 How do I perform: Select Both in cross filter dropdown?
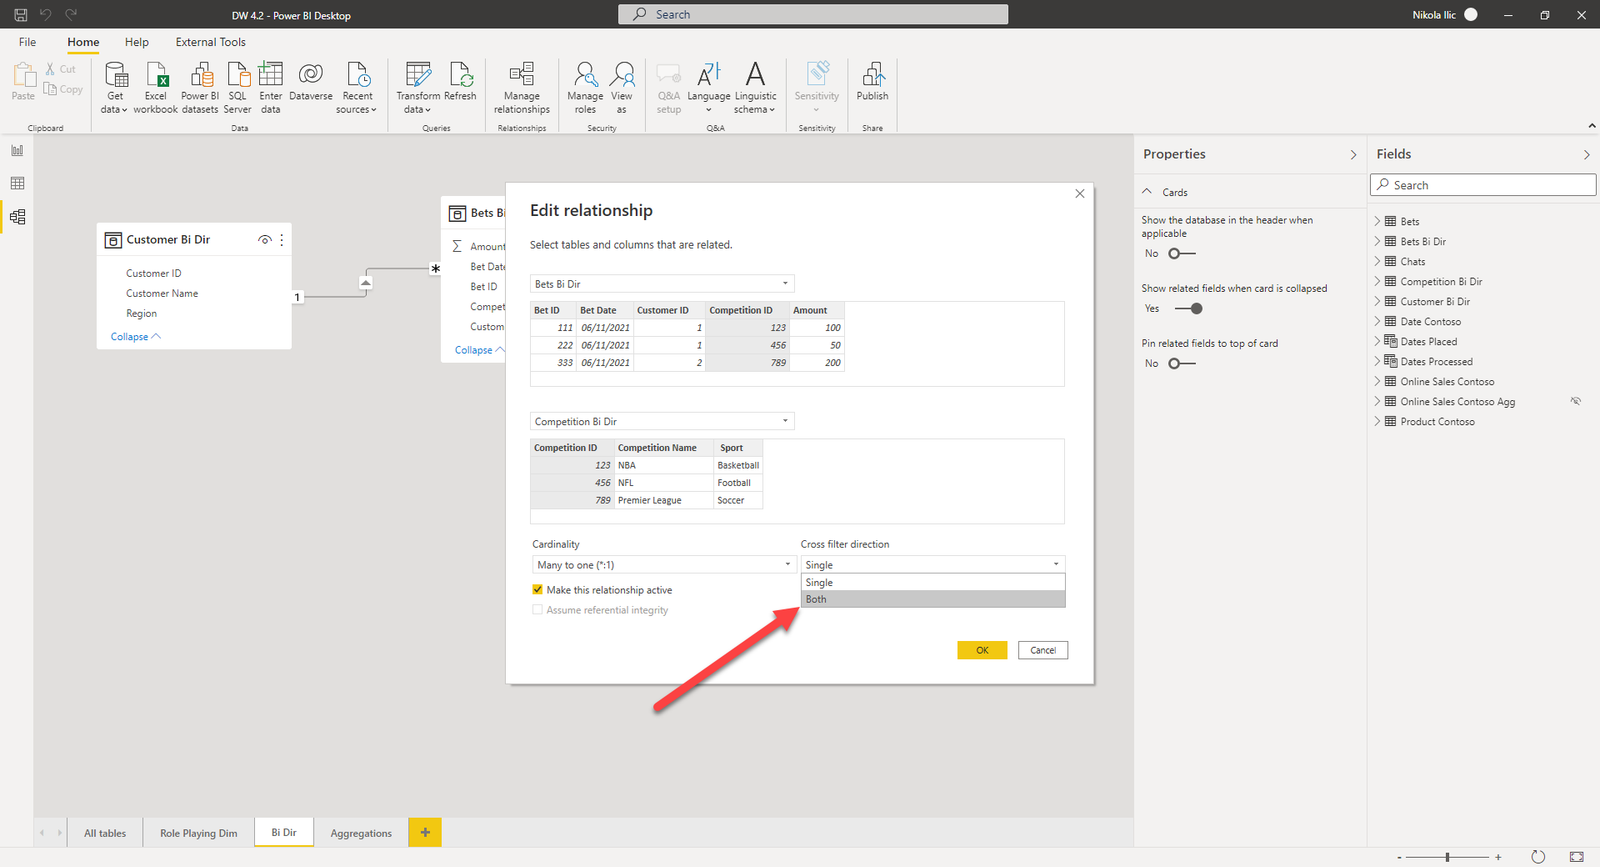932,599
